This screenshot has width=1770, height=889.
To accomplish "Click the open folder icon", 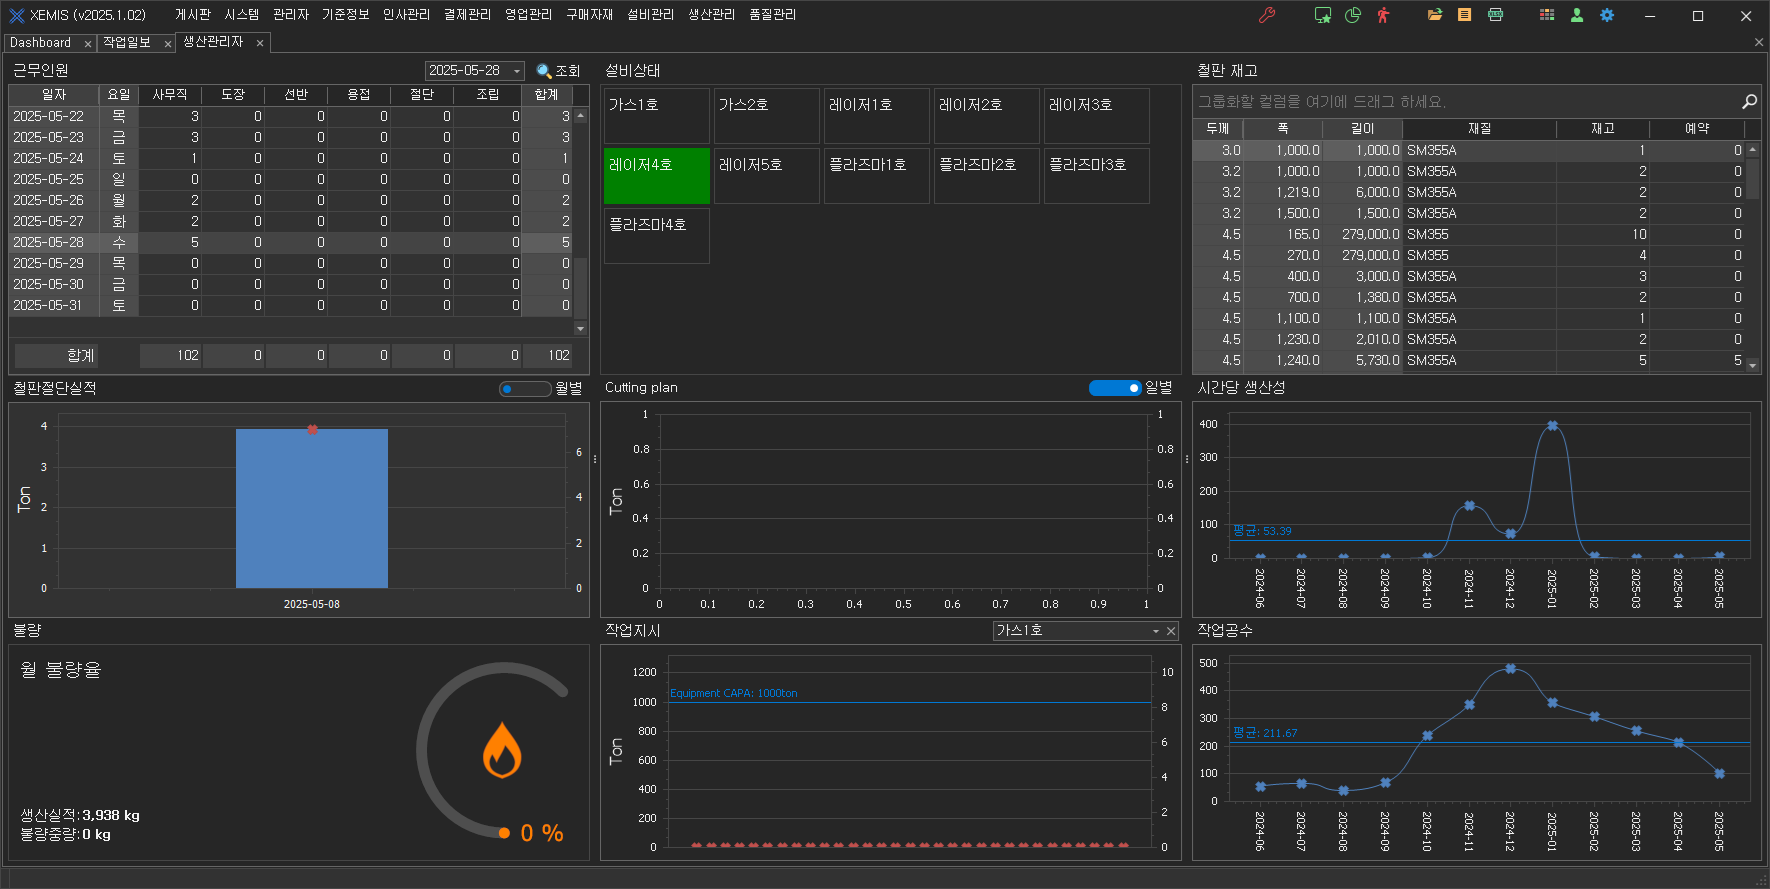I will tap(1435, 15).
